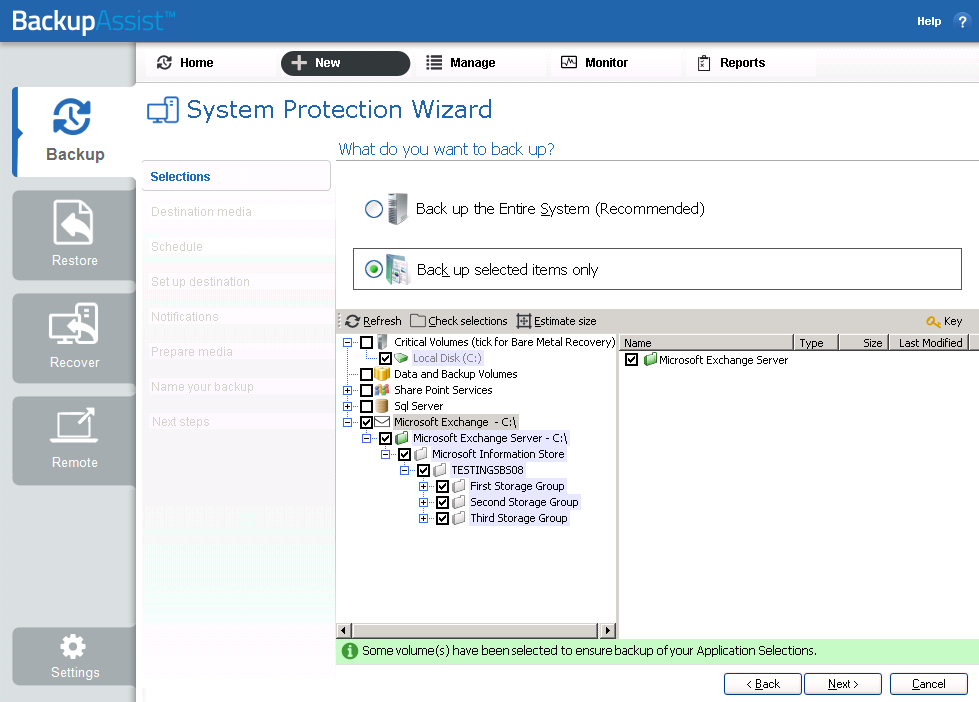The image size is (979, 702).
Task: Click the Help question mark icon
Action: click(962, 21)
